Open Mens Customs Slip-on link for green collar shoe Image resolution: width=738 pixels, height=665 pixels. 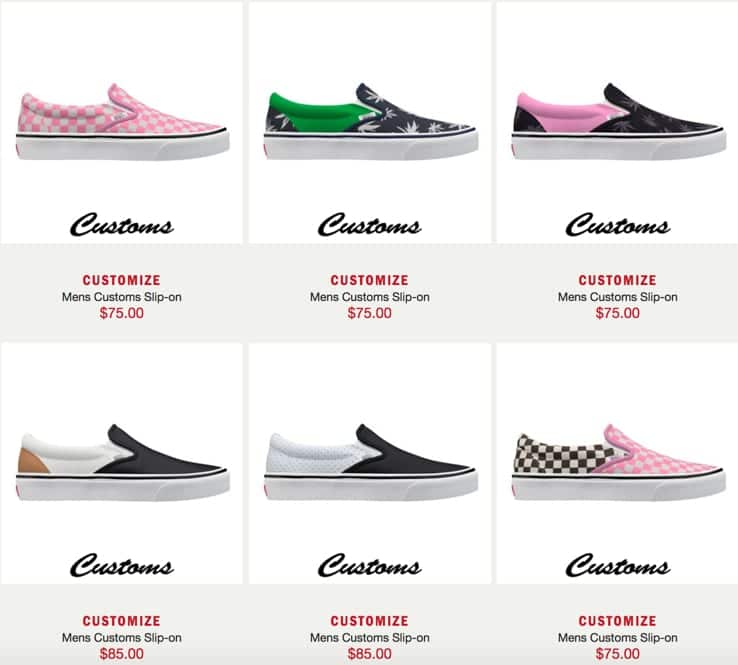pos(369,297)
